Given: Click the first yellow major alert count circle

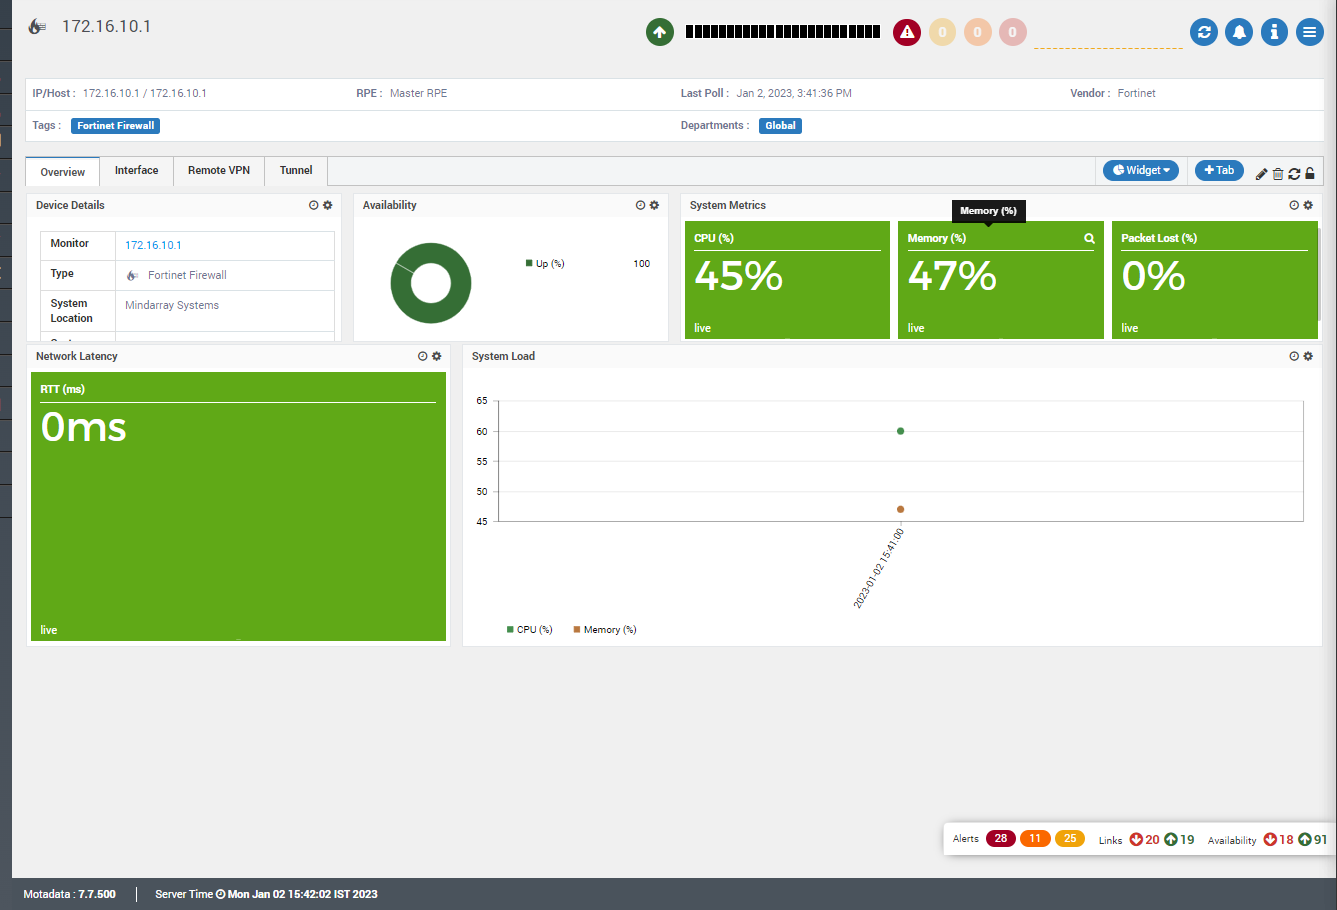Looking at the screenshot, I should [x=942, y=32].
